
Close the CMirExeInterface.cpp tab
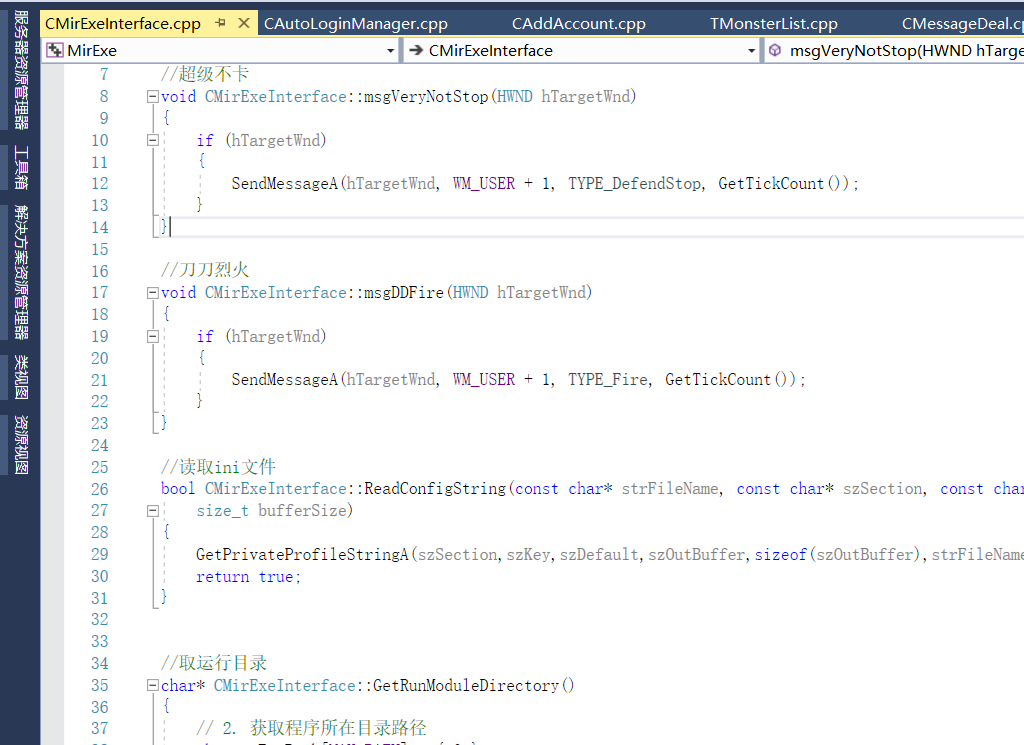coord(243,23)
